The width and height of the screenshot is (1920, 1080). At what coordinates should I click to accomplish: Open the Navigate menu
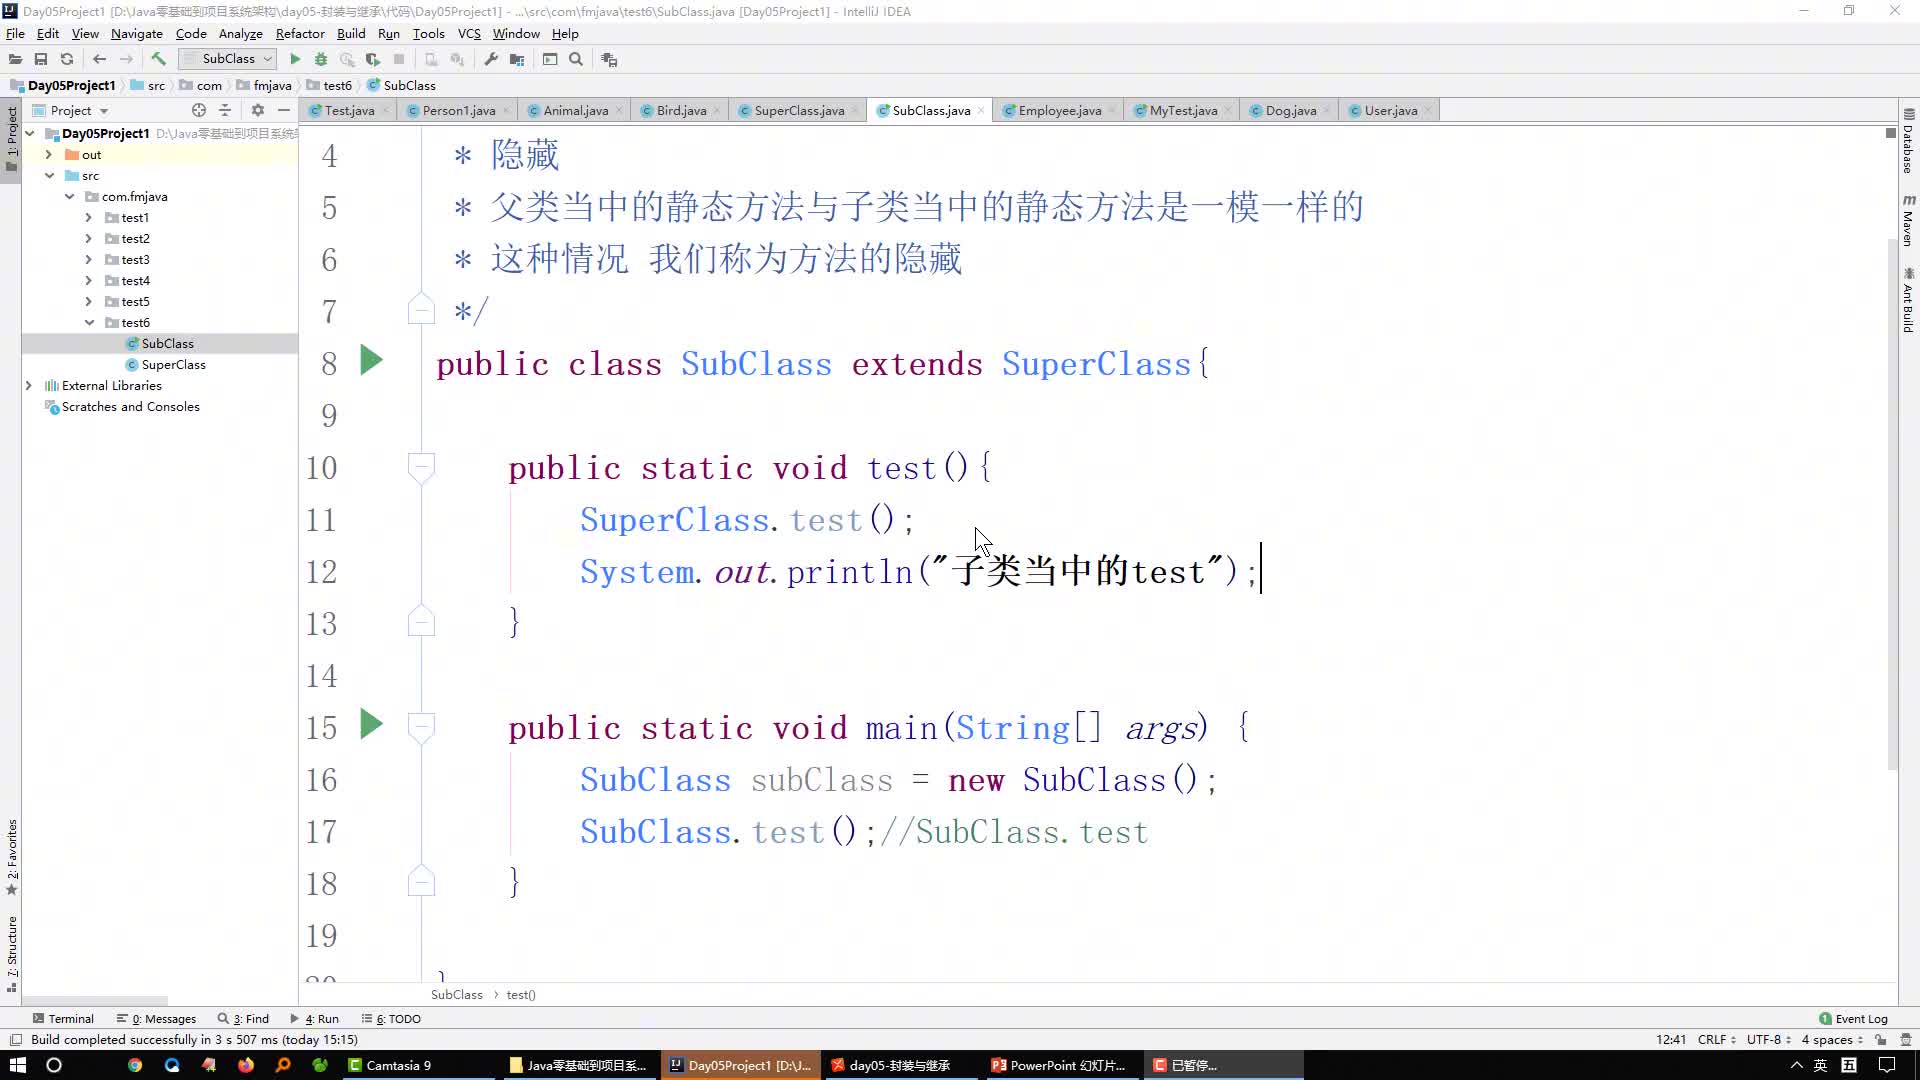coord(137,33)
